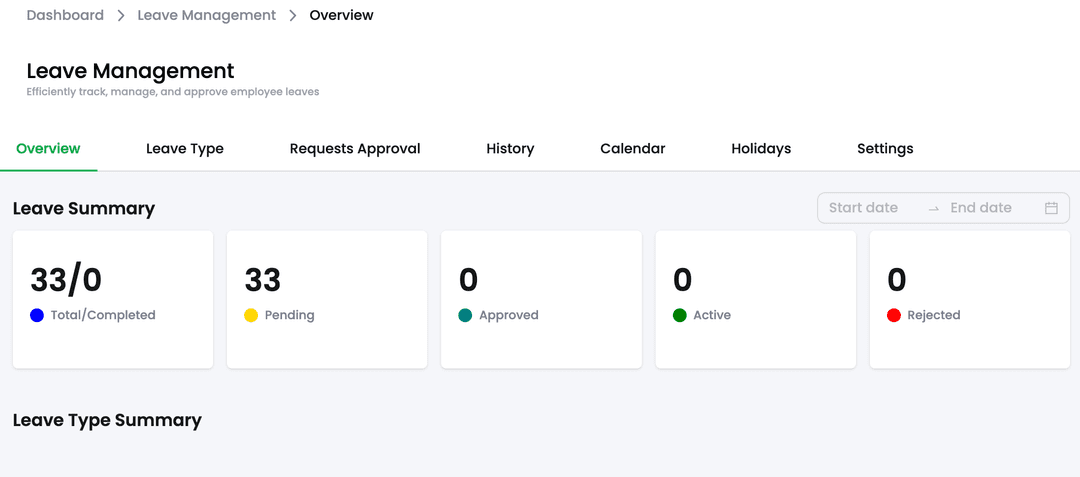Click the 0 value on Active card
Screen dimensions: 1080x477
pyautogui.click(x=683, y=280)
